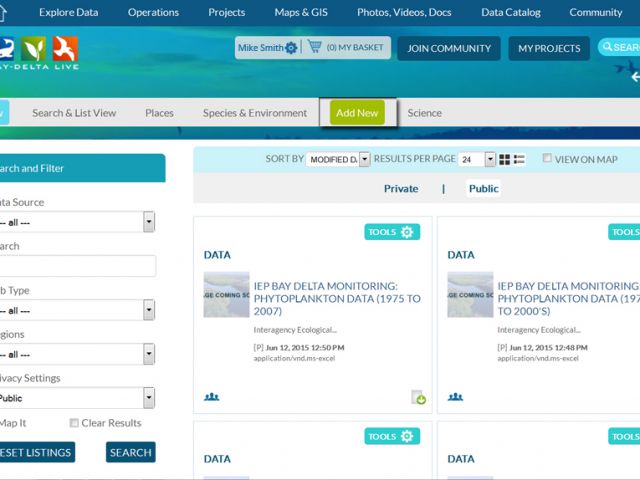Open Mike Smith account settings gear
The image size is (640, 480).
click(291, 48)
